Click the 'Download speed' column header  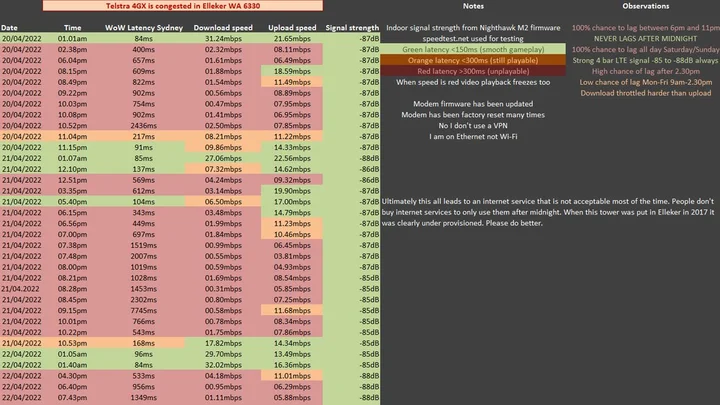click(x=223, y=28)
